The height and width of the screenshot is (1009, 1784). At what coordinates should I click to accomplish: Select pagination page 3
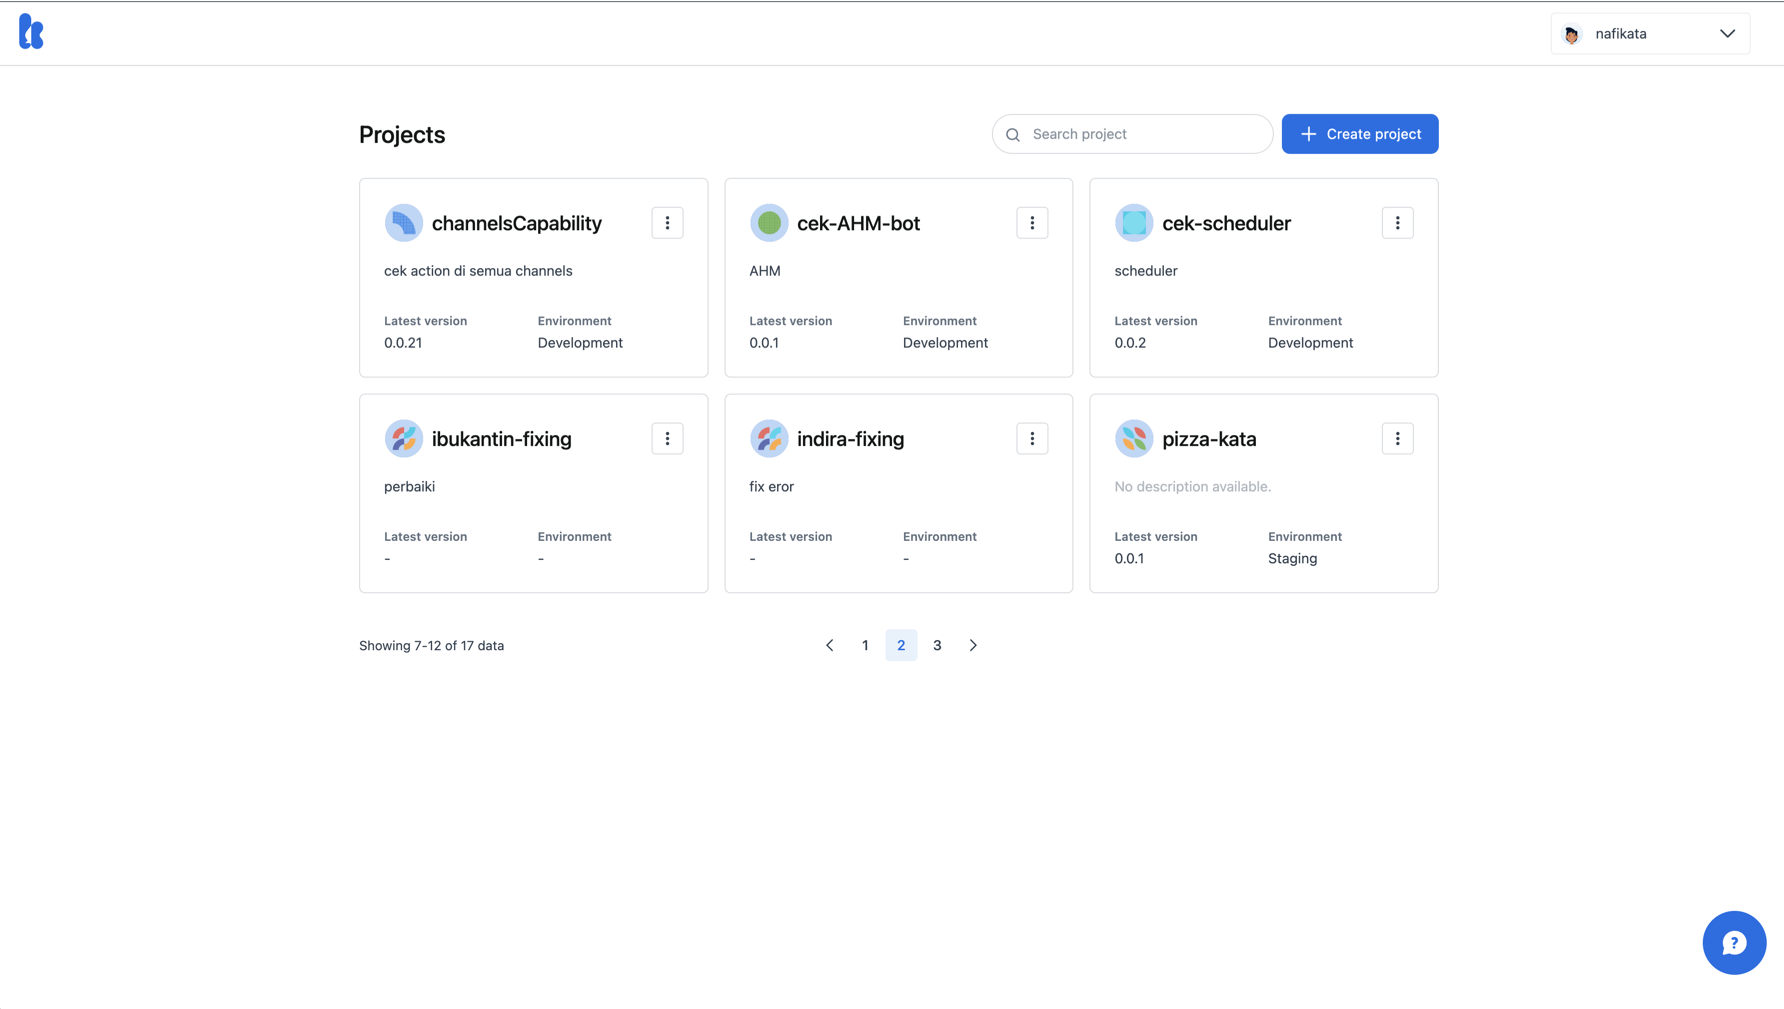pyautogui.click(x=937, y=645)
